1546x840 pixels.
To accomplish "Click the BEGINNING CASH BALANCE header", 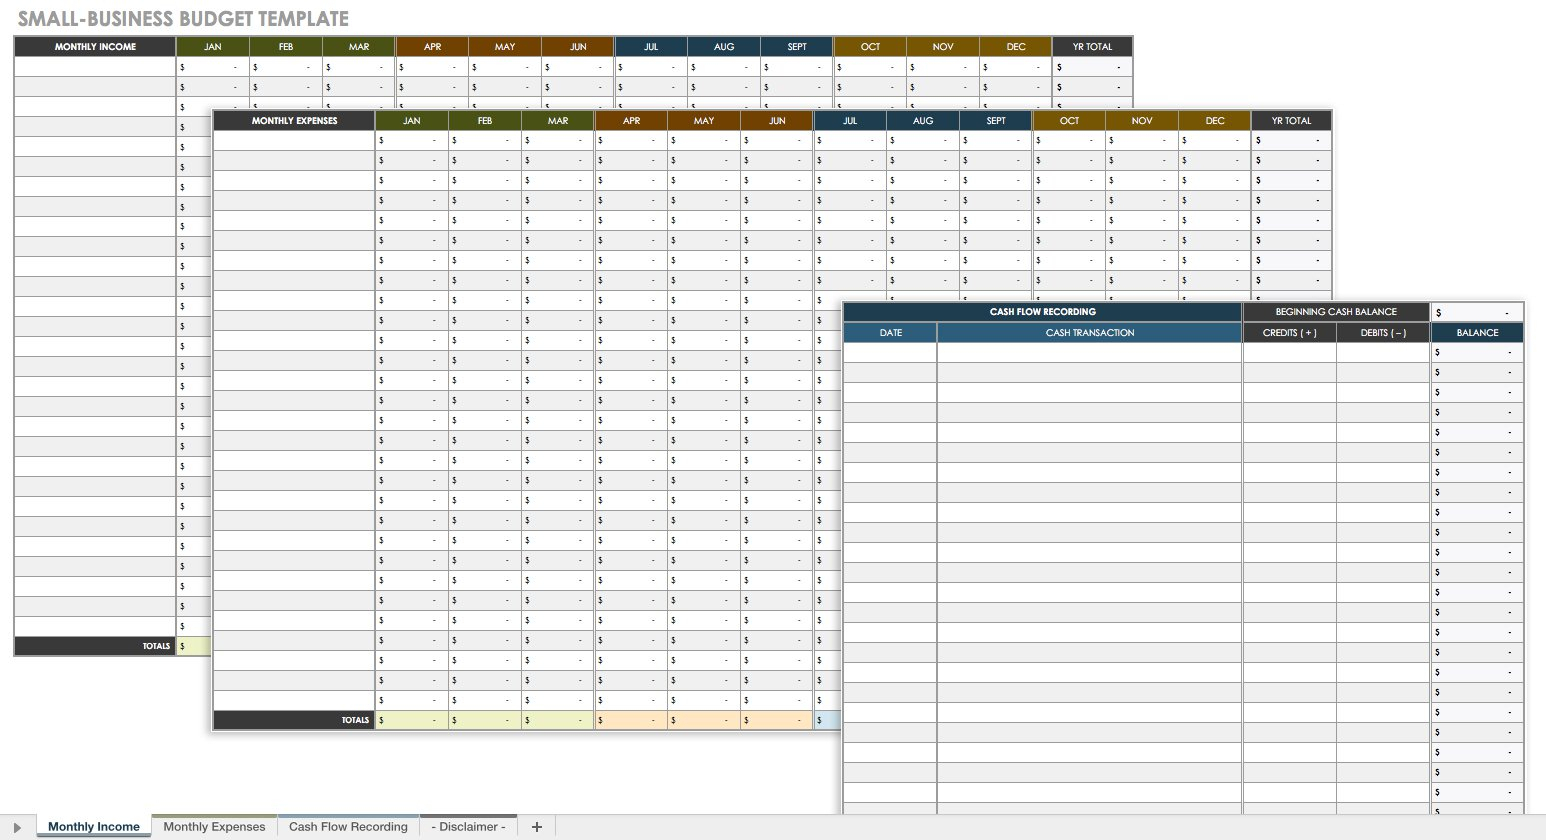I will tap(1334, 311).
